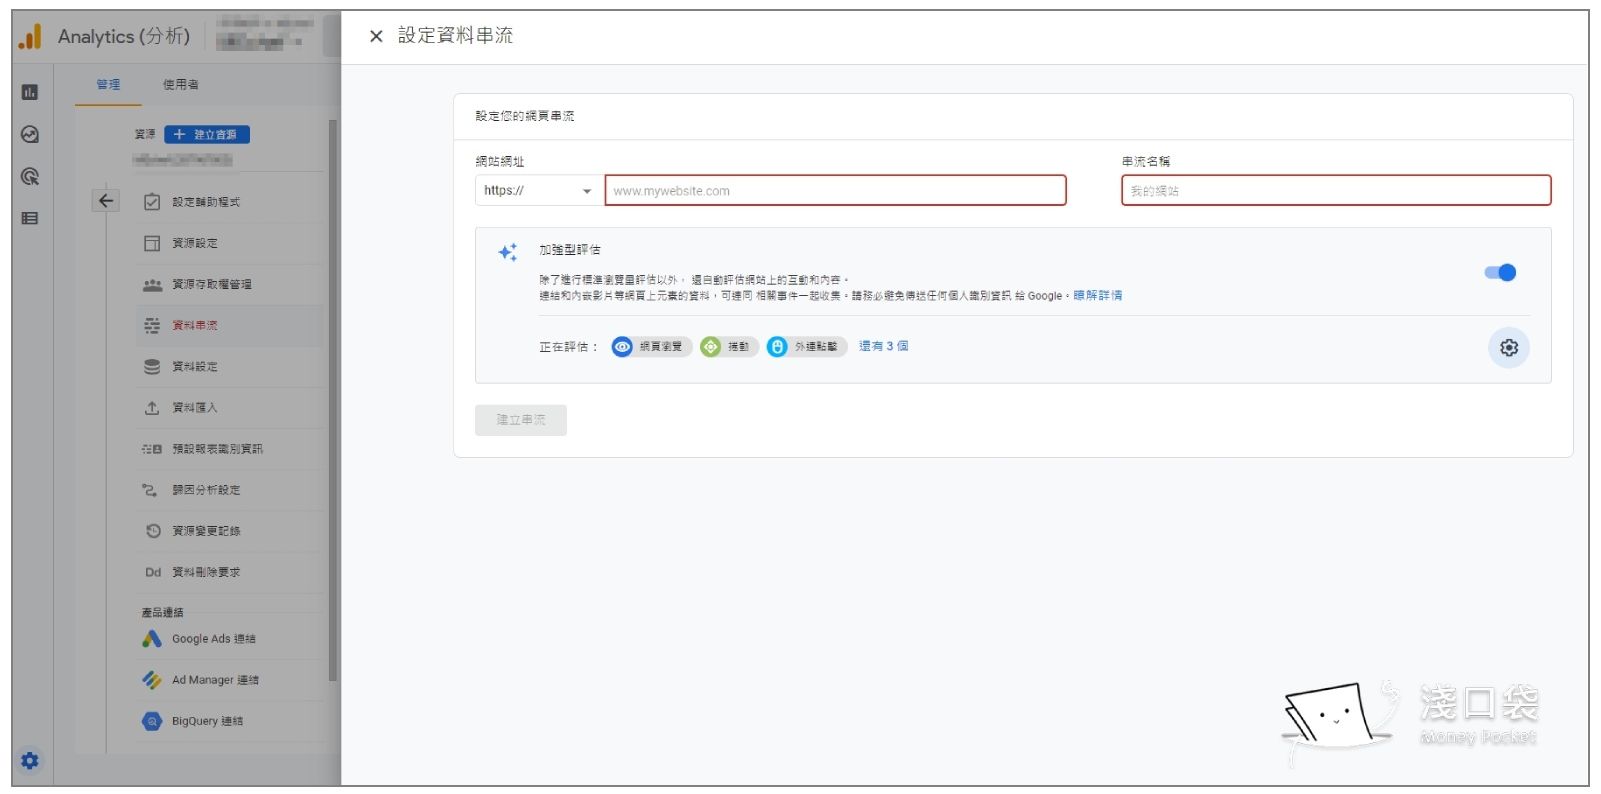Click the checkbox icon beside 設定輔助程式
1601x794 pixels.
click(152, 202)
